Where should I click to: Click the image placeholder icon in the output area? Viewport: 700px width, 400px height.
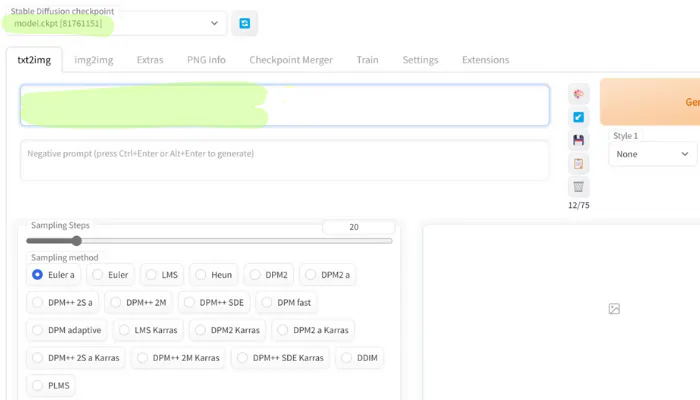[x=614, y=308]
